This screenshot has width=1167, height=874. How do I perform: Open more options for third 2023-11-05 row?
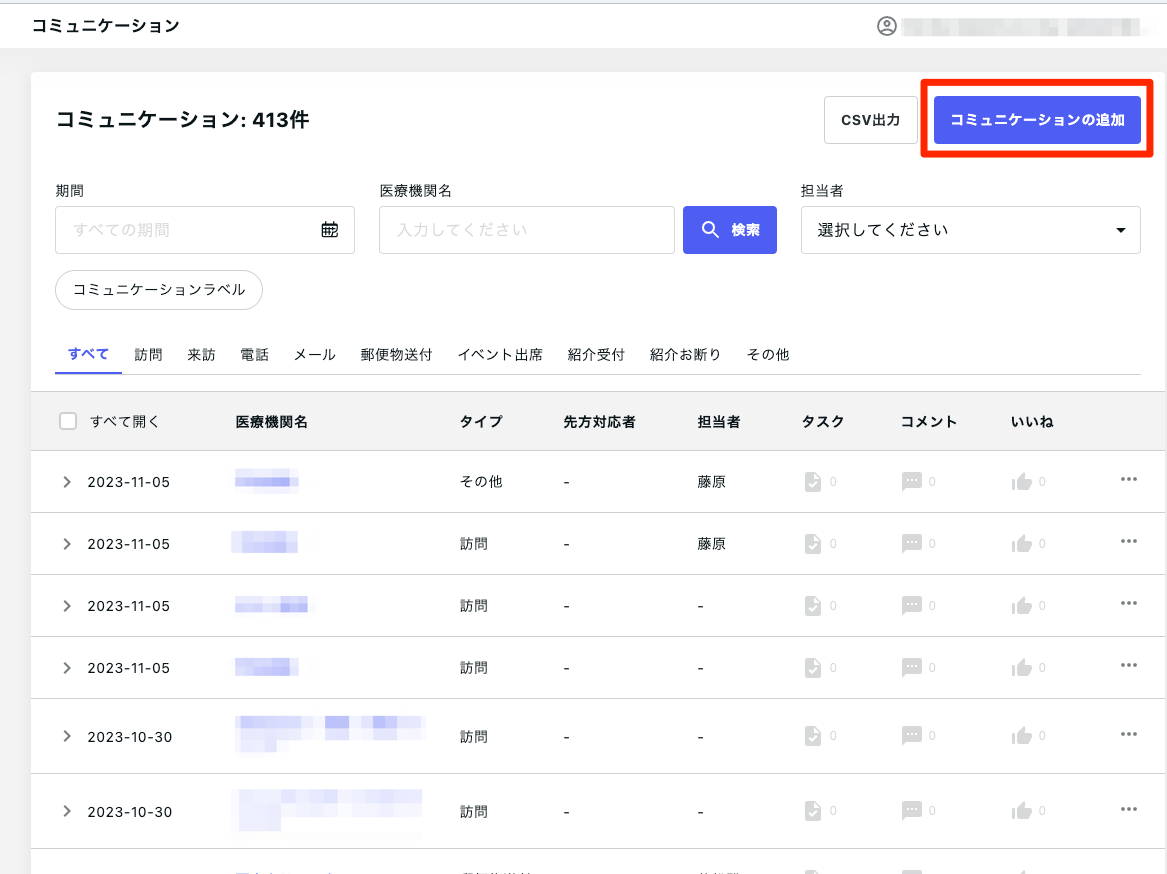point(1128,603)
